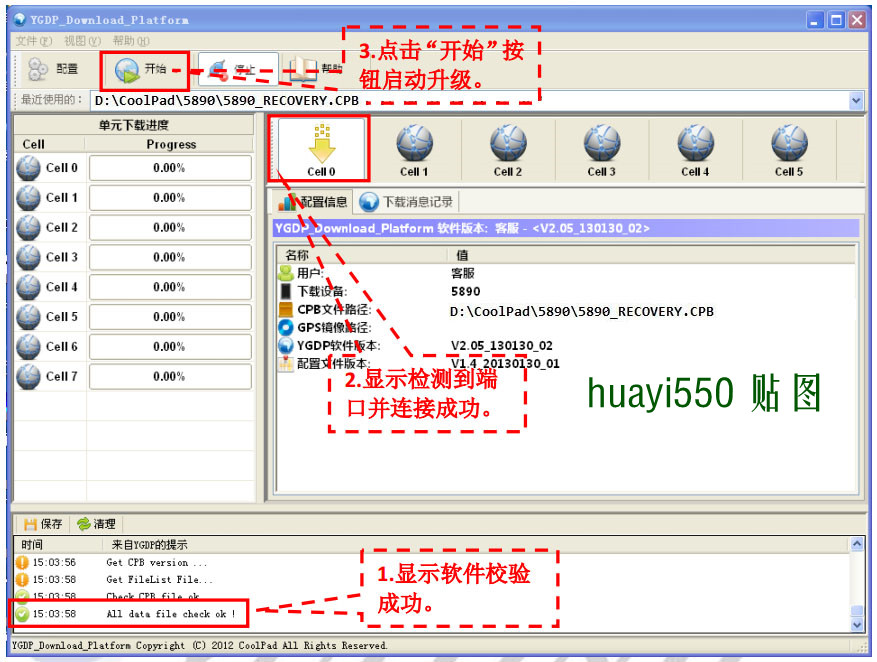The height and width of the screenshot is (662, 877).
Task: Select the 配置文件版本 row icon
Action: pyautogui.click(x=286, y=363)
